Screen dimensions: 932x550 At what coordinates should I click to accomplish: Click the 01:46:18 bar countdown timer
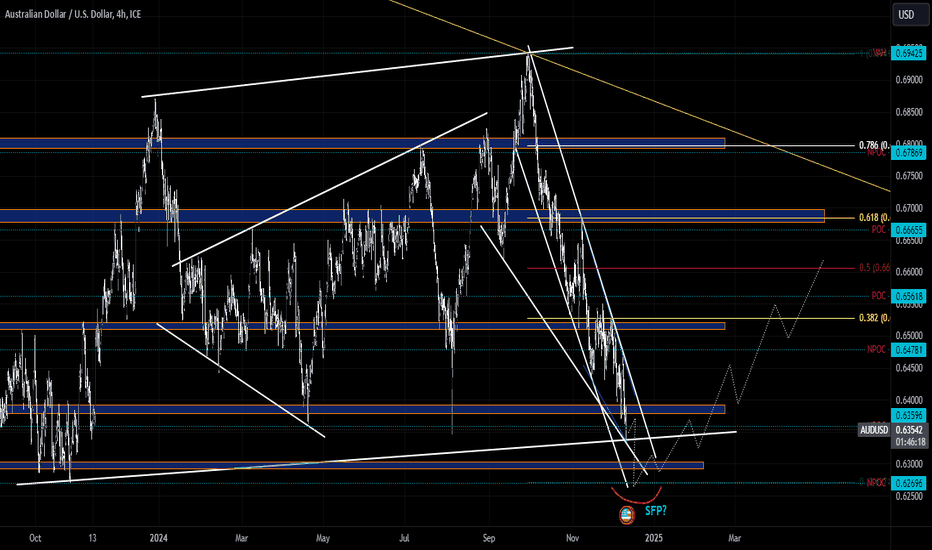click(x=909, y=442)
